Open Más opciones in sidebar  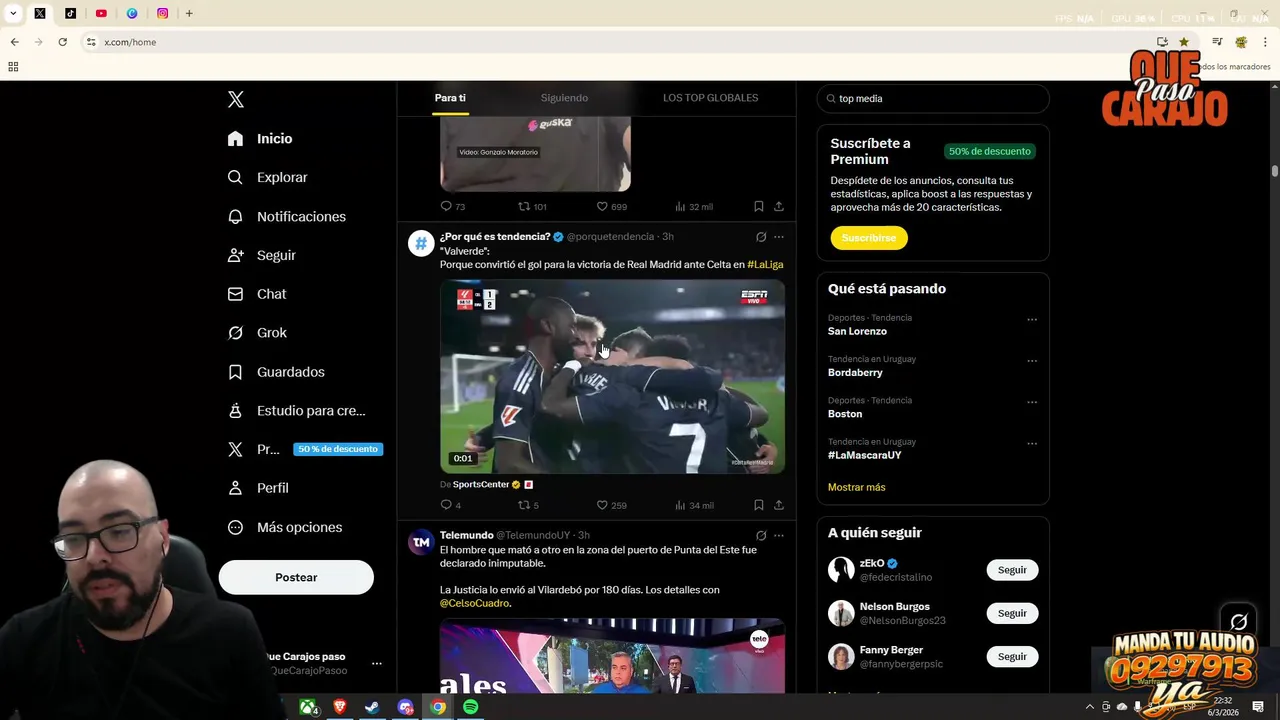coord(284,527)
